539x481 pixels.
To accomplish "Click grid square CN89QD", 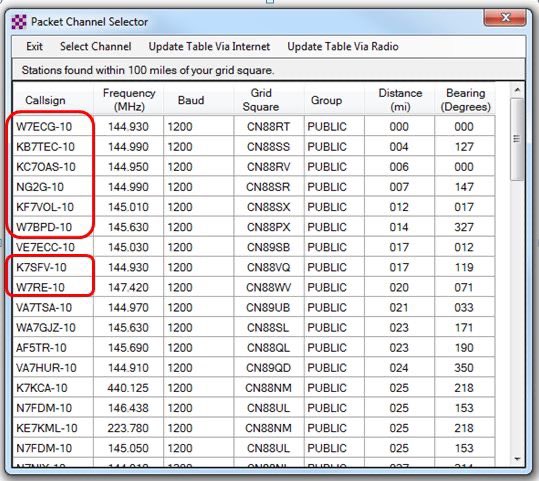I will 268,368.
